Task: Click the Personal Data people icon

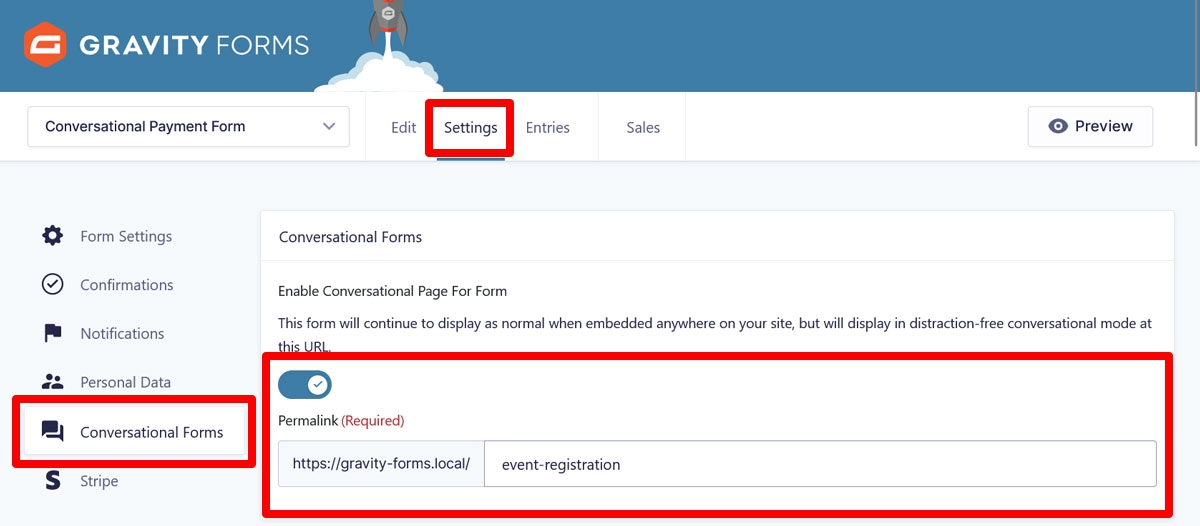Action: click(52, 382)
